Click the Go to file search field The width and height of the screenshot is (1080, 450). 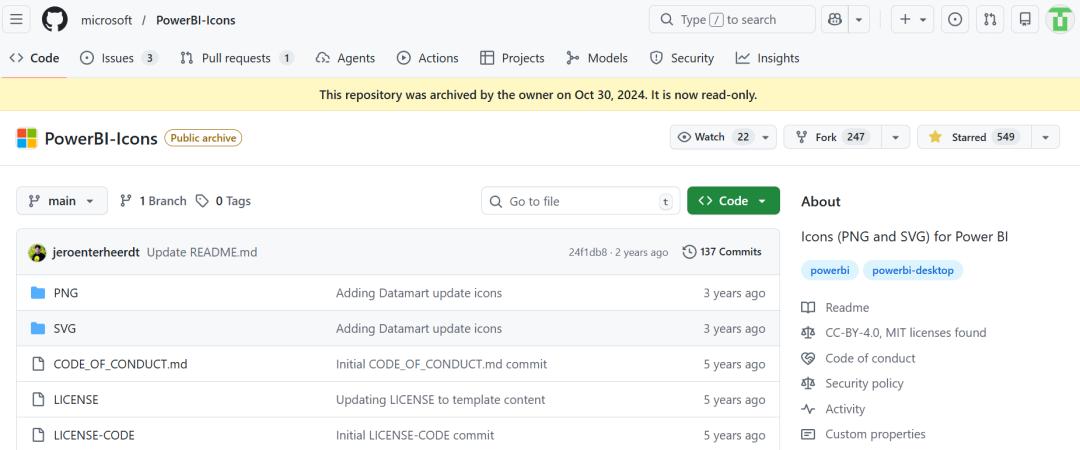point(580,201)
